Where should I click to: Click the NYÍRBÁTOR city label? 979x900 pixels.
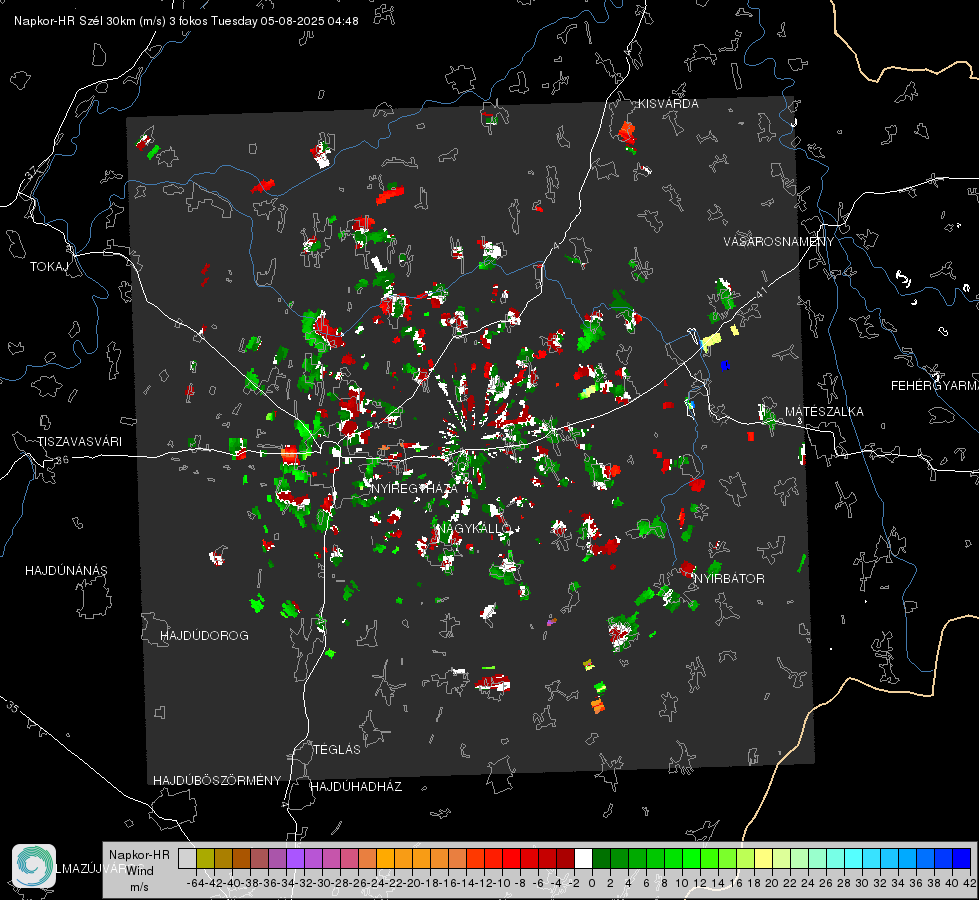point(729,579)
